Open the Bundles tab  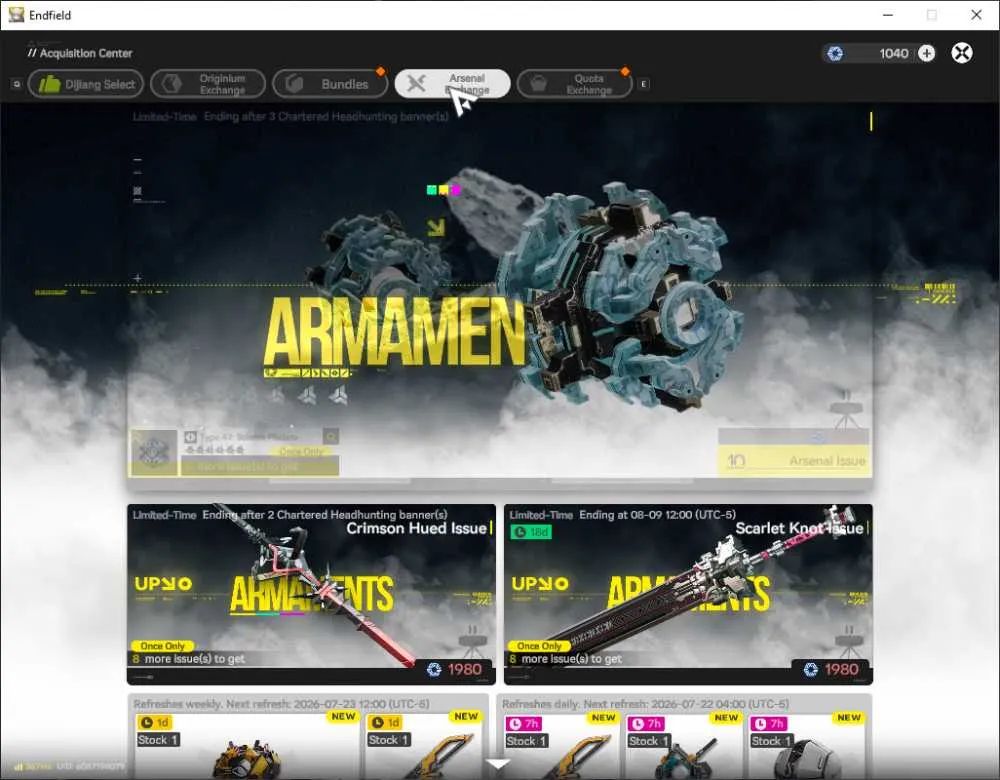click(330, 84)
